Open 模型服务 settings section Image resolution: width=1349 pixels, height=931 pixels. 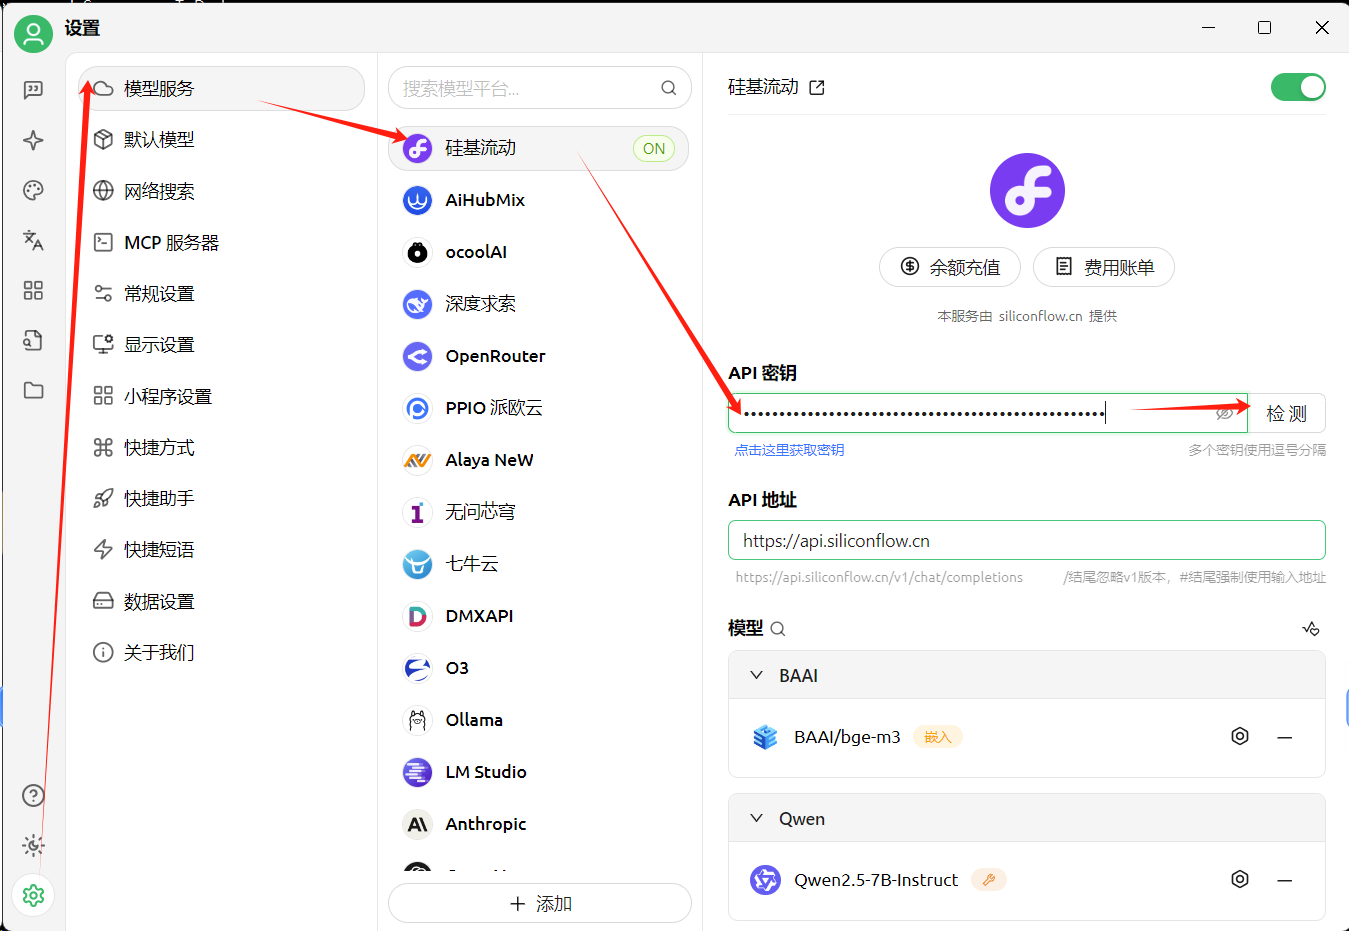pos(221,88)
